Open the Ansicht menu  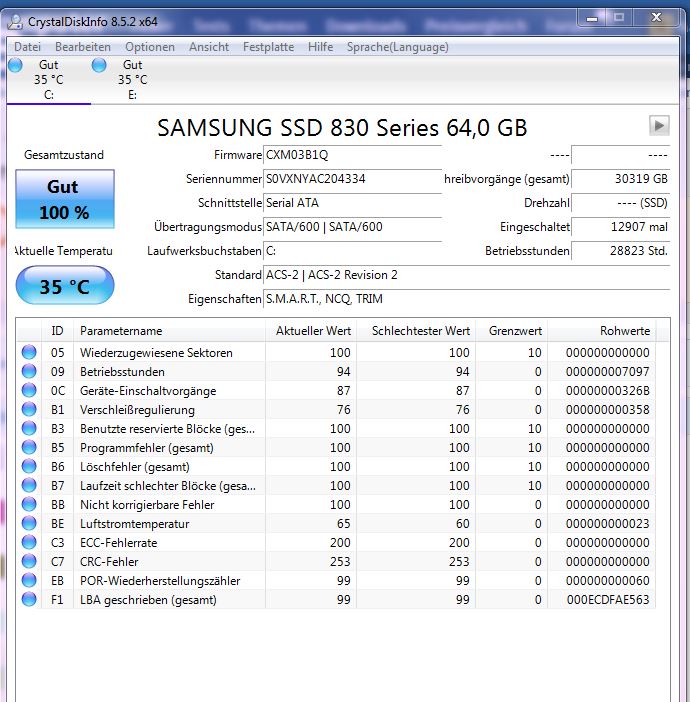point(209,47)
